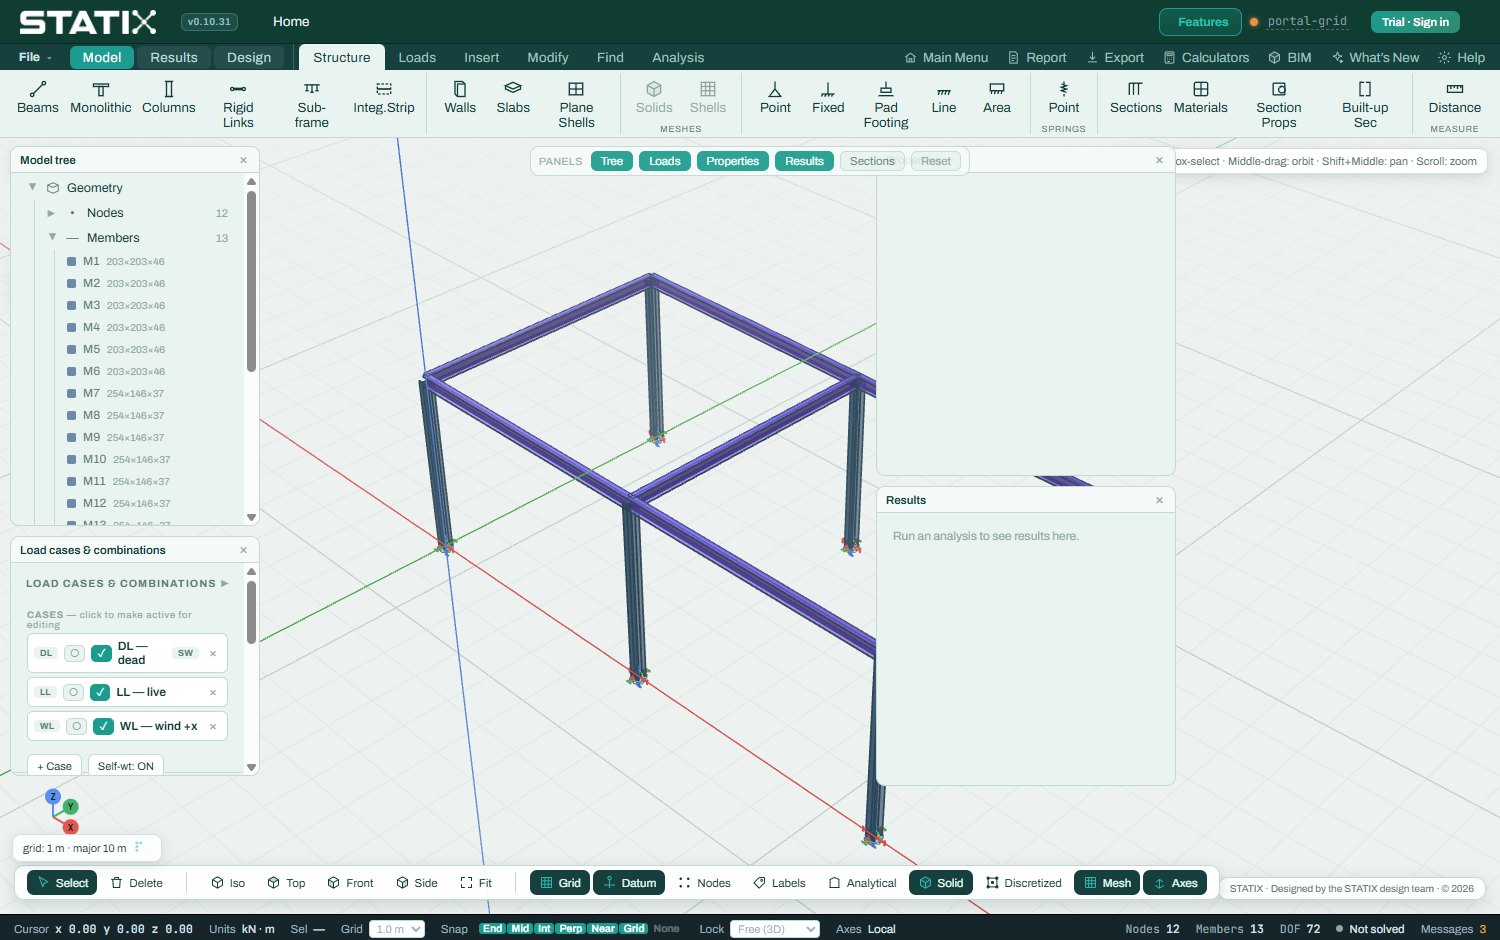Switch to Design mode tab
Screen dimensions: 1500x940
point(249,58)
